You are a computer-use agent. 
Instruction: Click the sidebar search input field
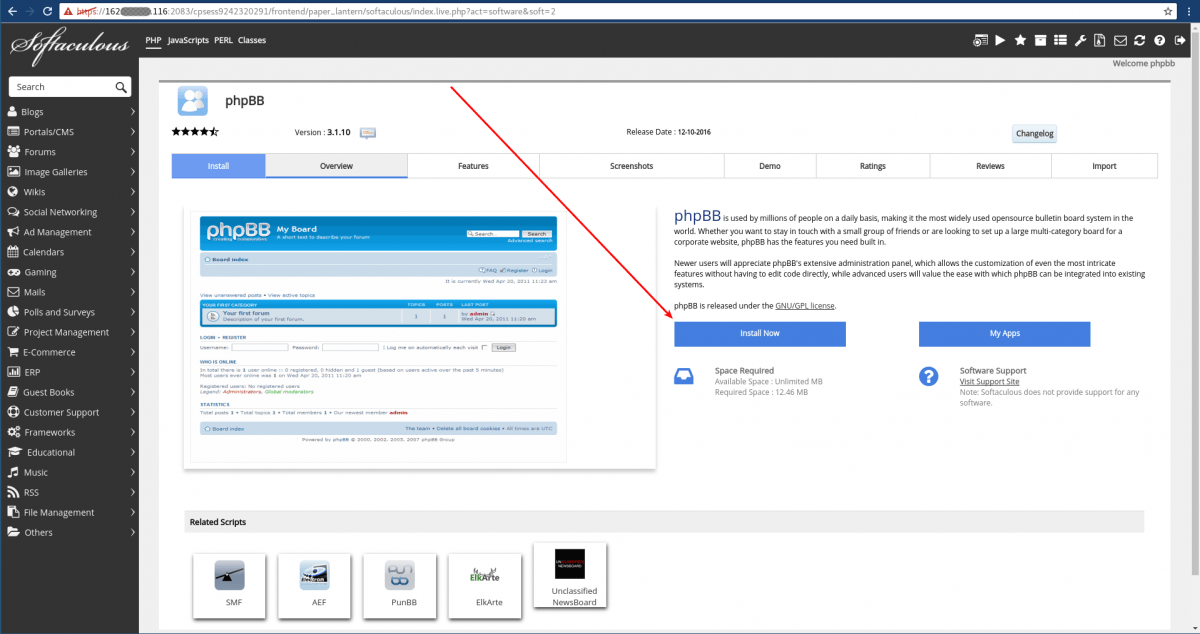coord(60,86)
